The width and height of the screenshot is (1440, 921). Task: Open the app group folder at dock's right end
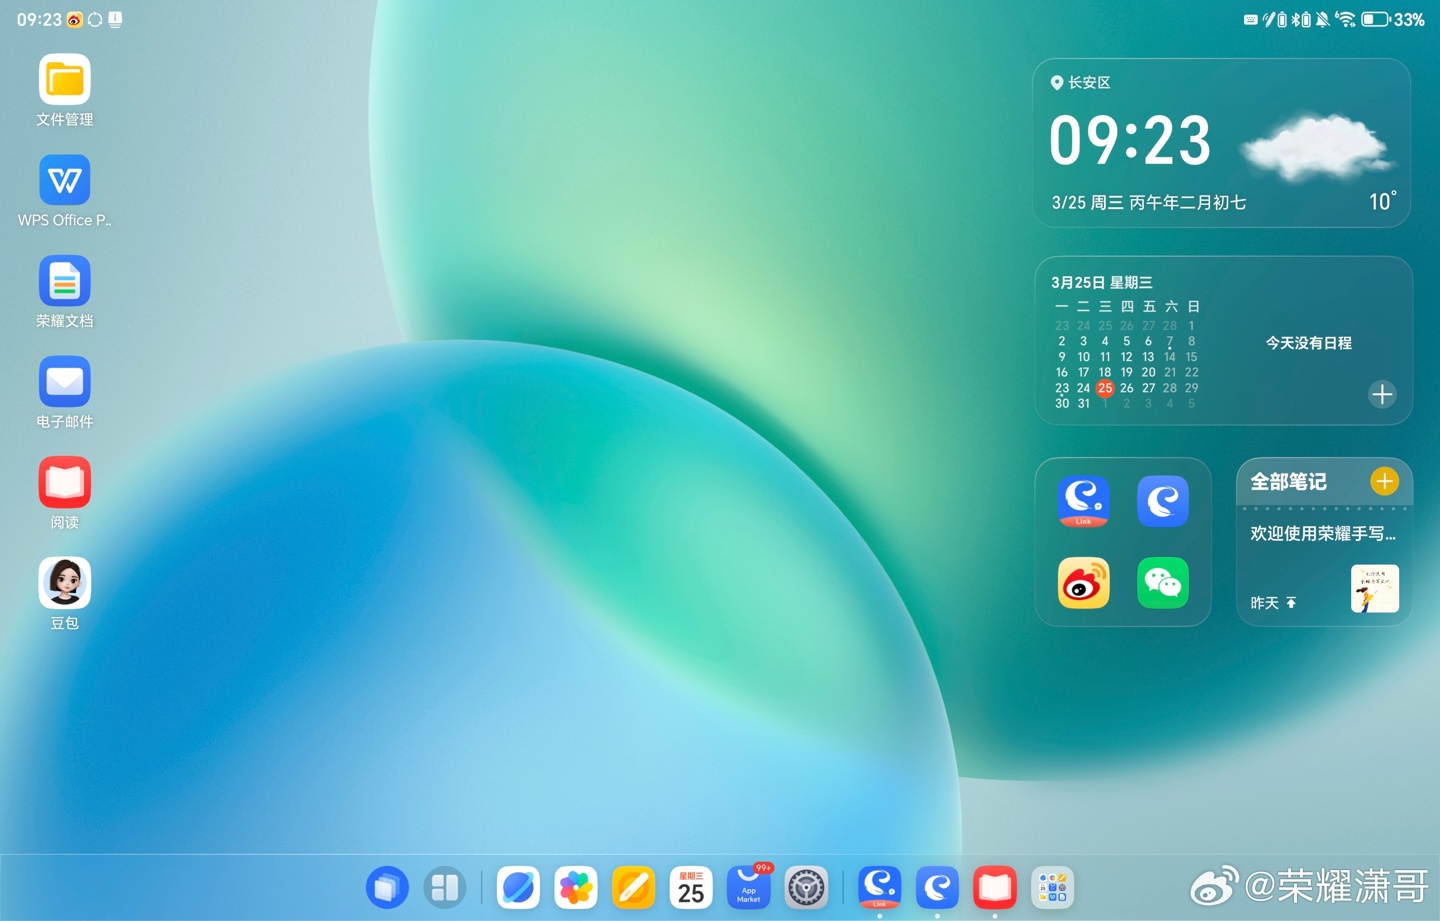coord(1053,887)
